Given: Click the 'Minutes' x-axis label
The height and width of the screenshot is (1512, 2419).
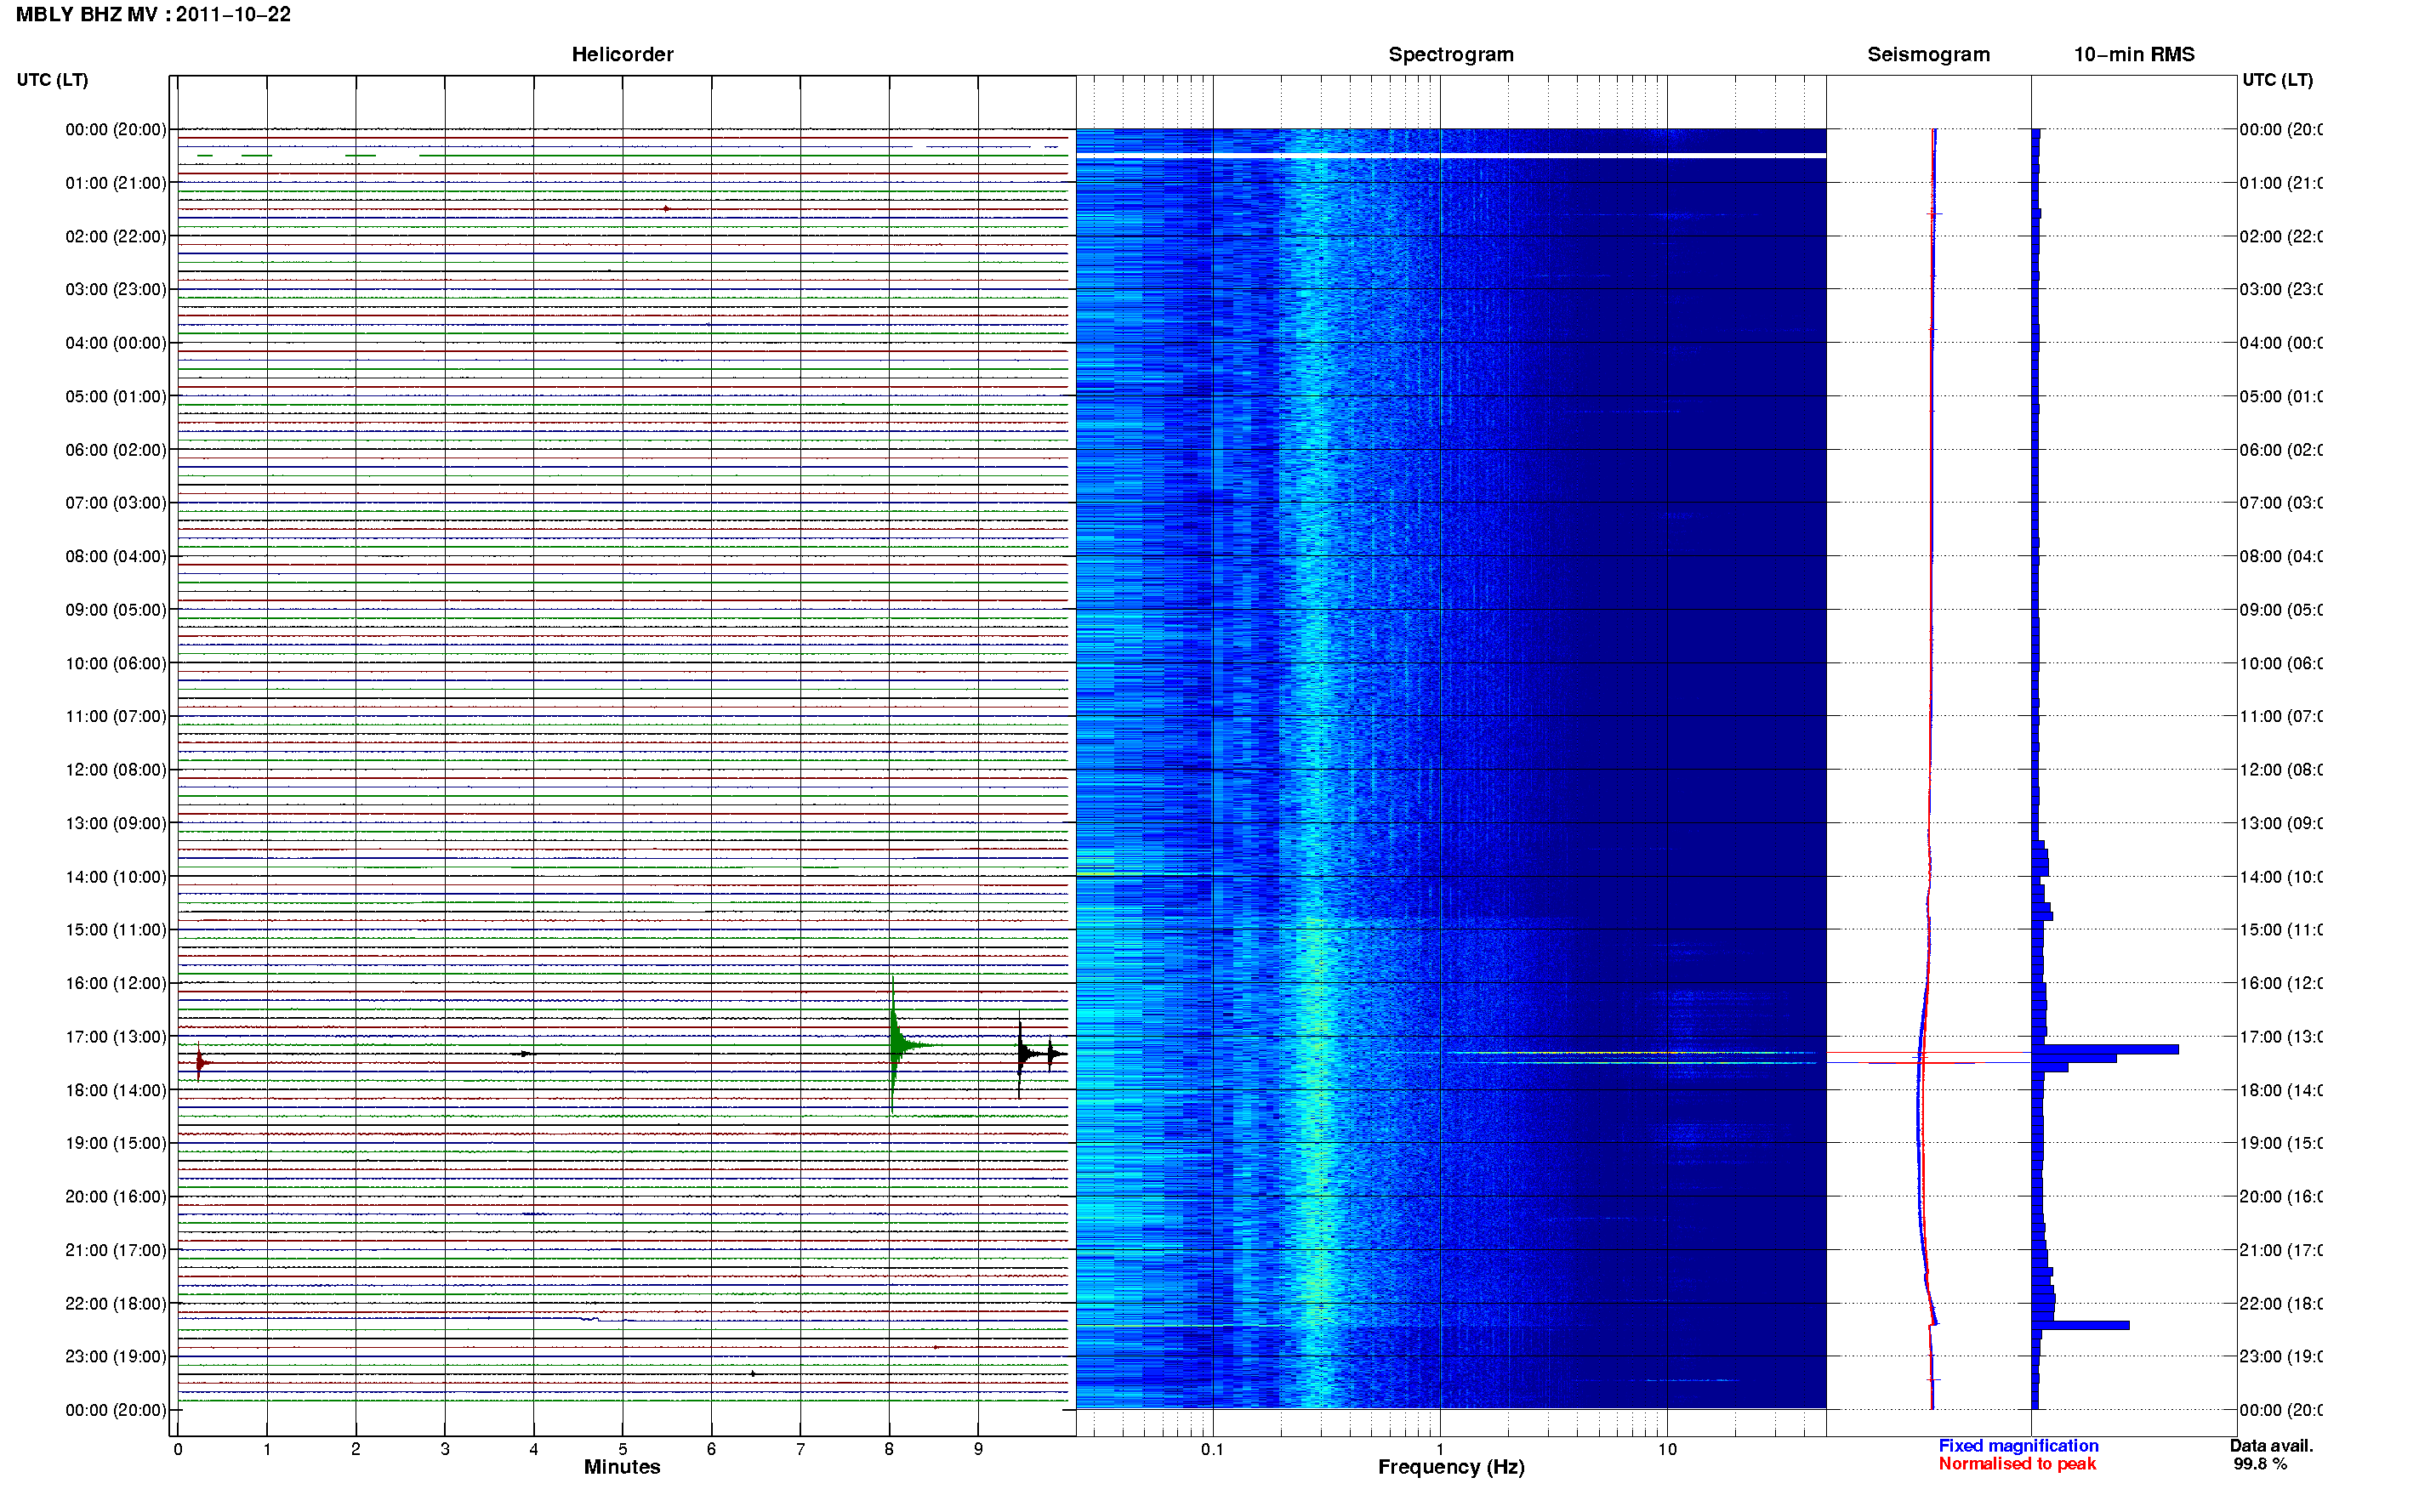Looking at the screenshot, I should point(622,1467).
